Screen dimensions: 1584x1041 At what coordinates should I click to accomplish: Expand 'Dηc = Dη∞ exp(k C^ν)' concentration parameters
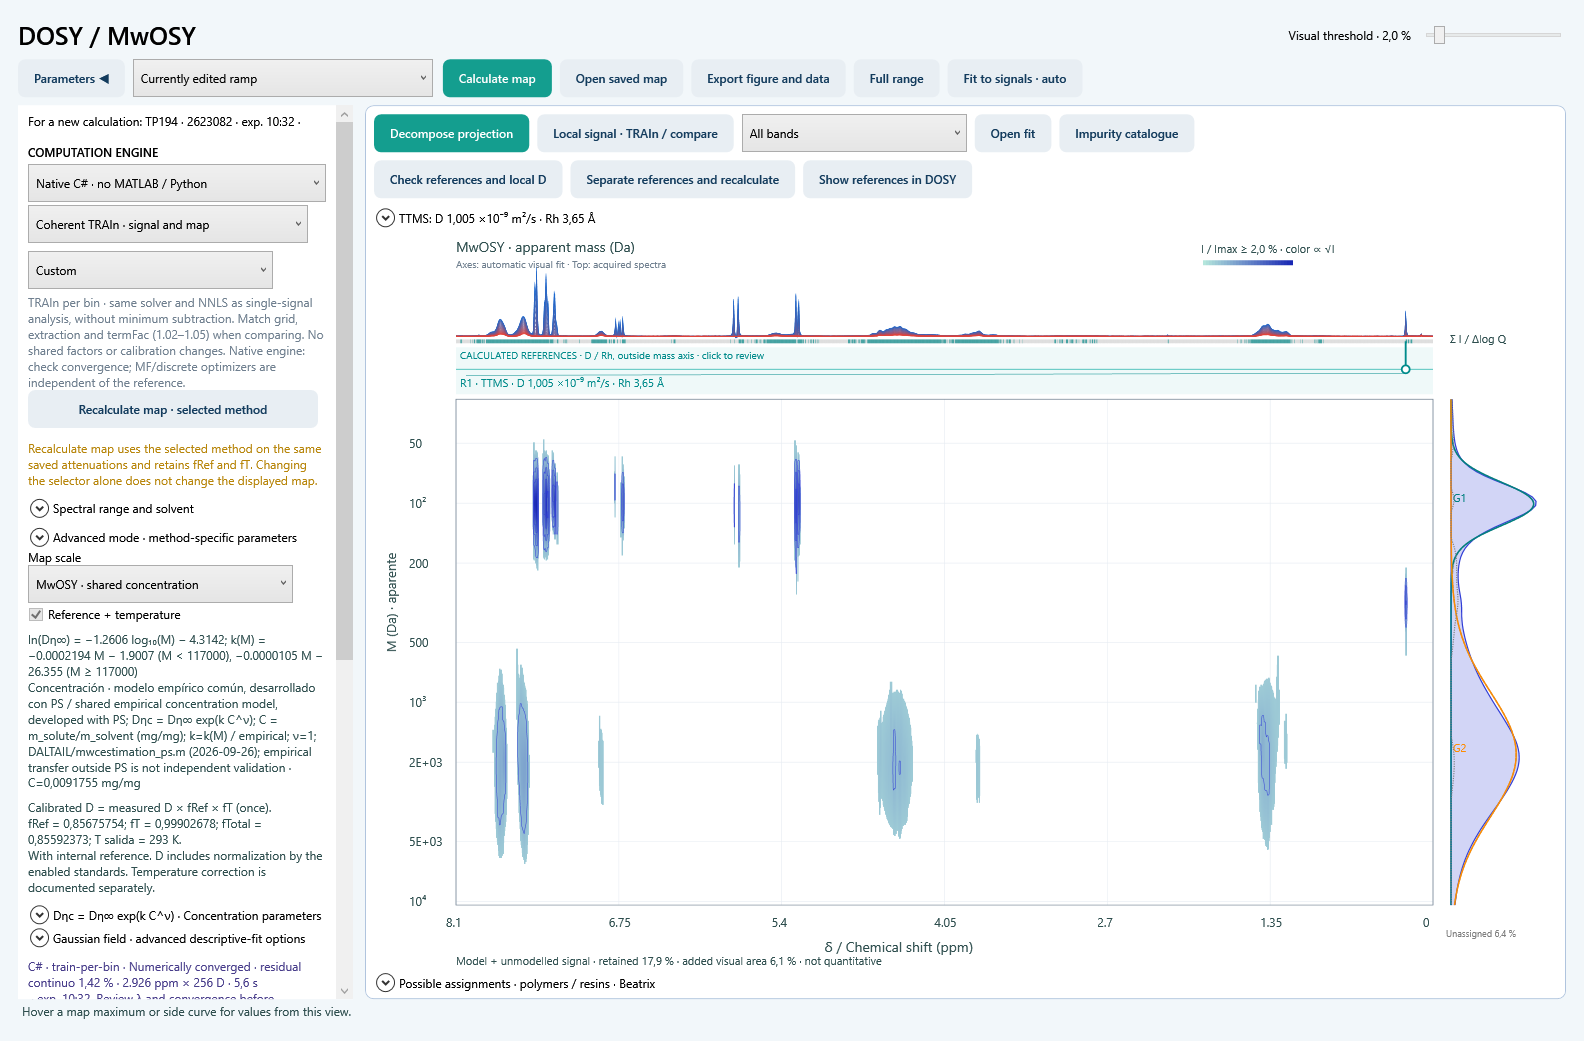click(x=40, y=916)
